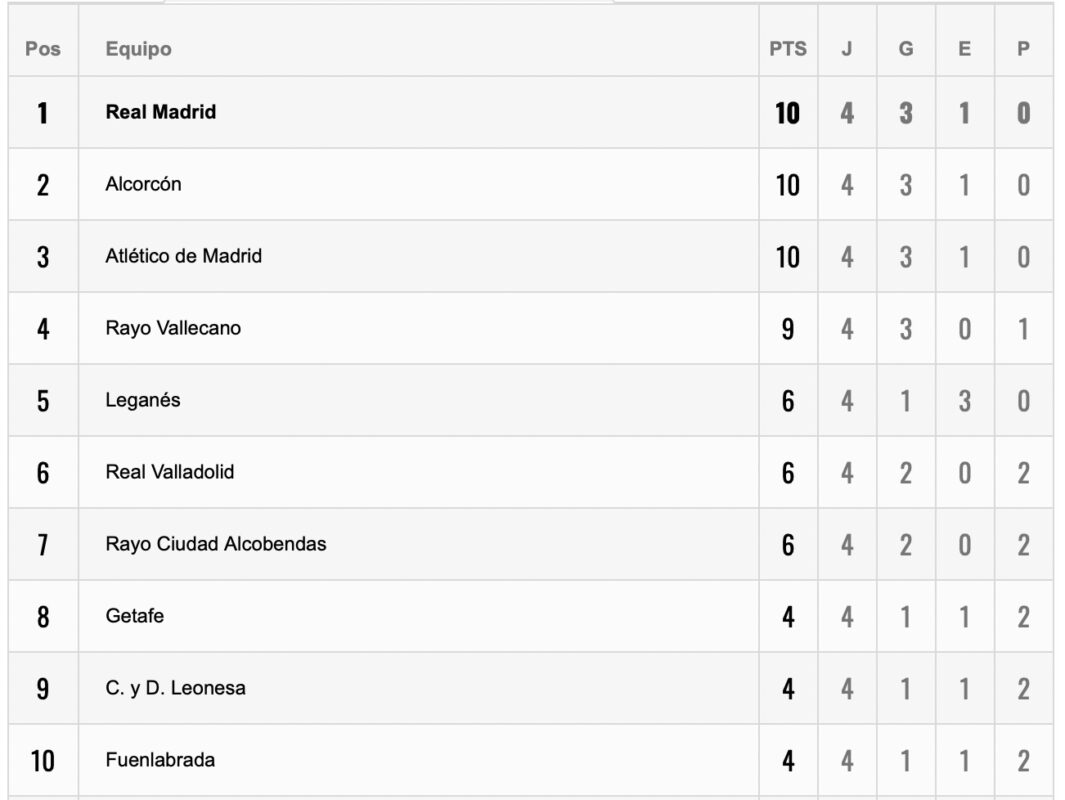
Task: Click the E column header
Action: [964, 49]
